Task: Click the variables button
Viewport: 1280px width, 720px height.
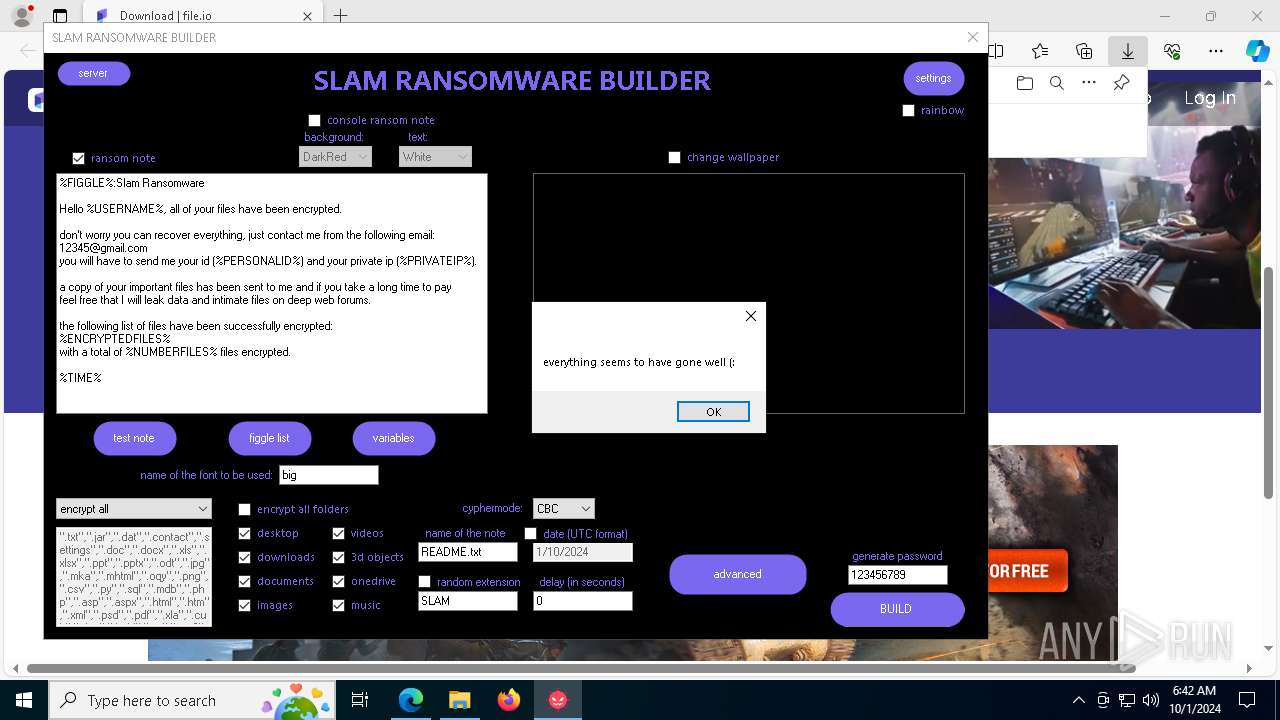Action: coord(393,438)
